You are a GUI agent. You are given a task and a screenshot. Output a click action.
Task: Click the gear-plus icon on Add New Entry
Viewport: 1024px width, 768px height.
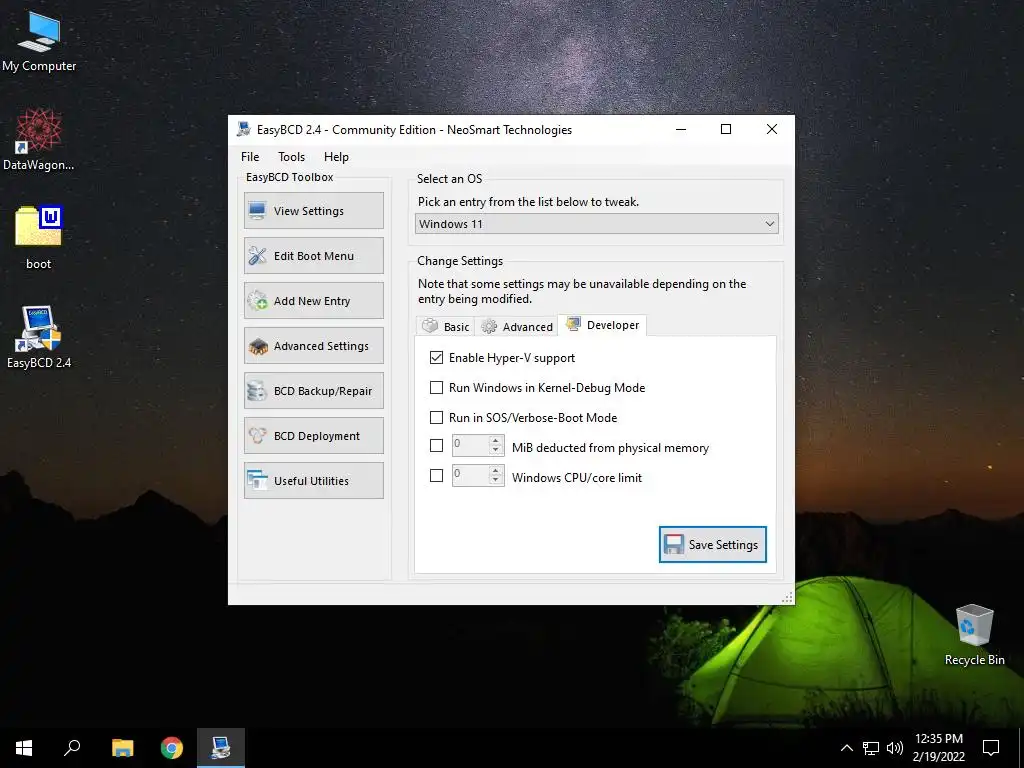point(257,300)
